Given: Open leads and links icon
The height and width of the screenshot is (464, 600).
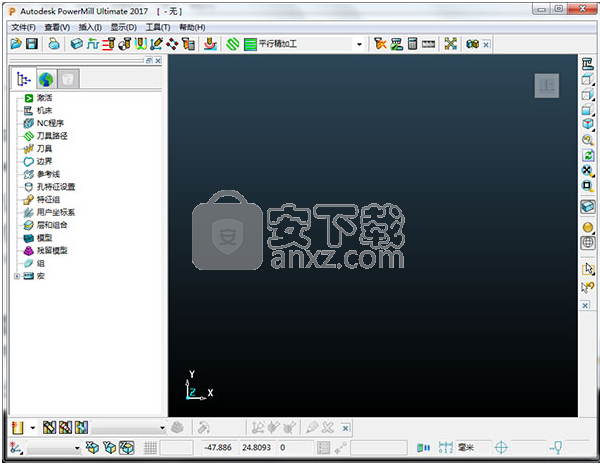Looking at the screenshot, I should pos(140,44).
